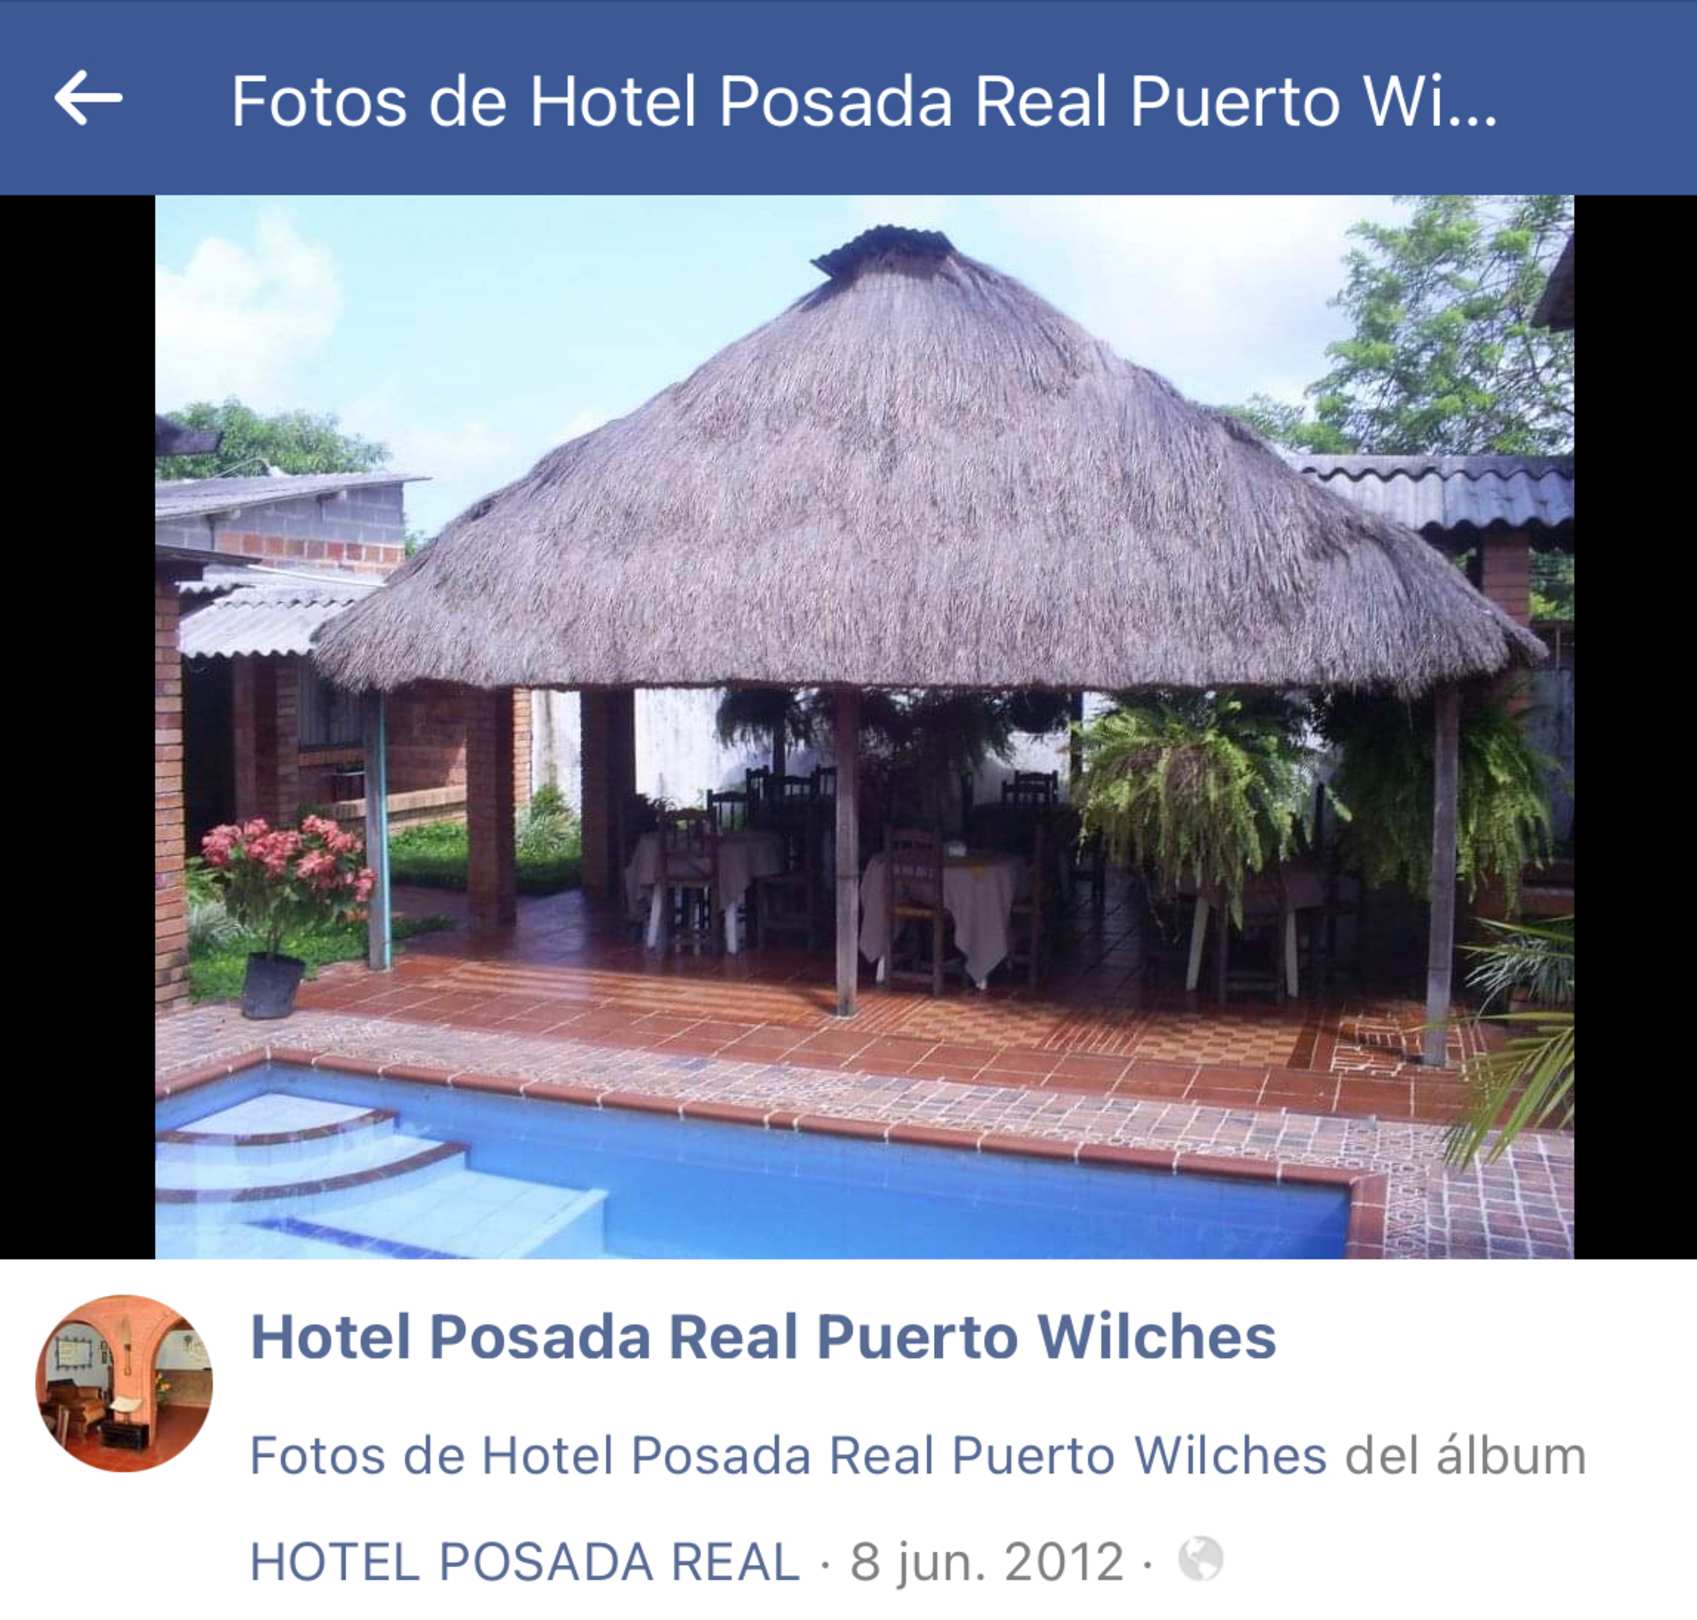Tap the blue sky area of photo

click(x=560, y=300)
